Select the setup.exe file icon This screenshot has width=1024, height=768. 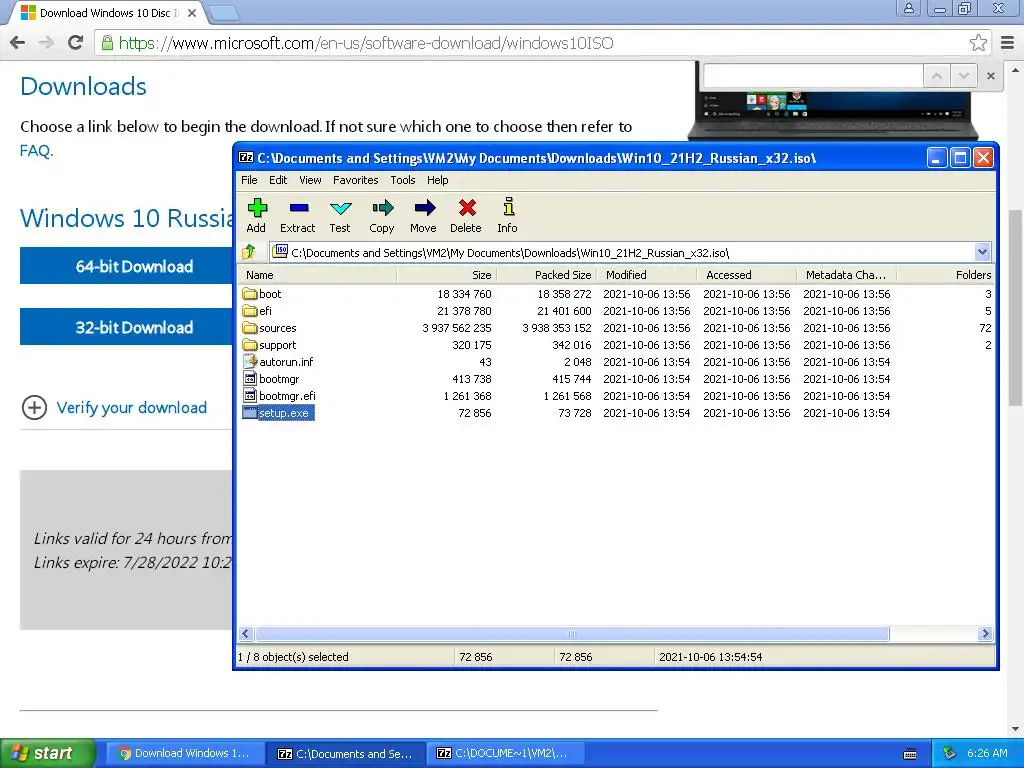click(x=249, y=413)
